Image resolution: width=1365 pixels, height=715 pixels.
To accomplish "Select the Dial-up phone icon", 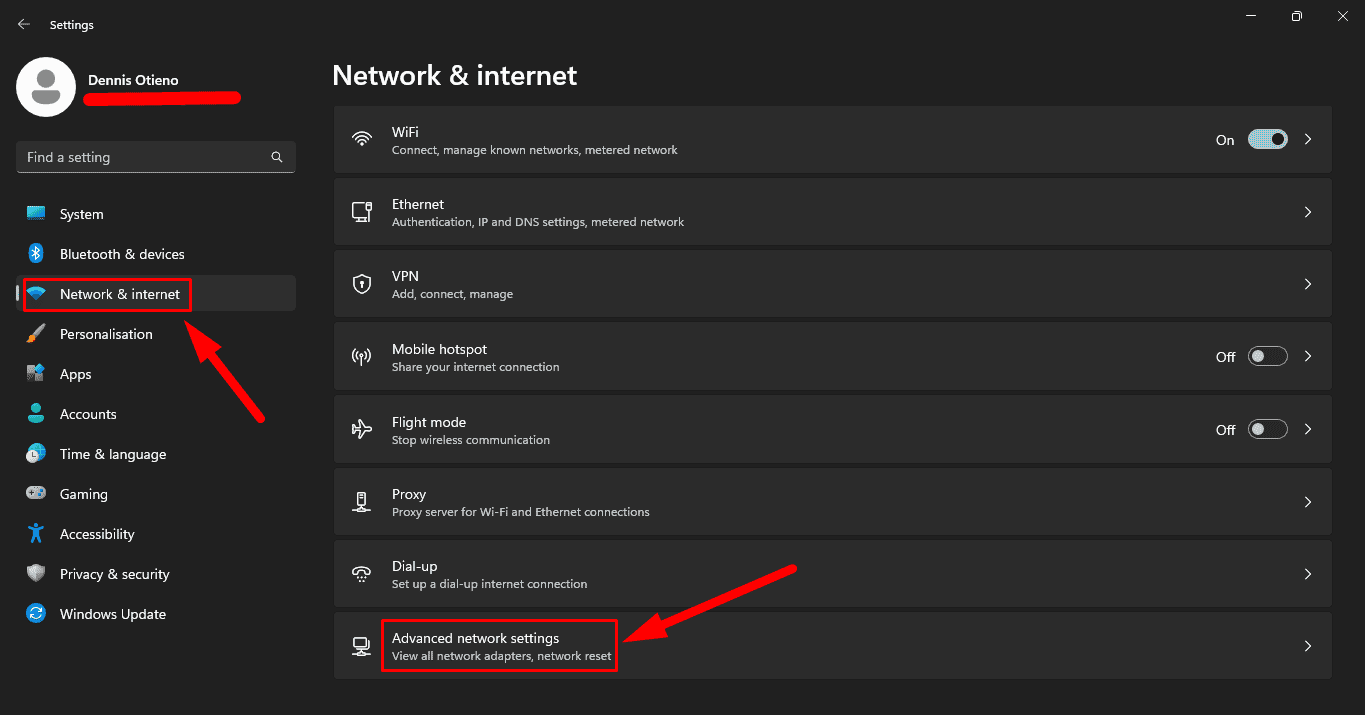I will [361, 573].
